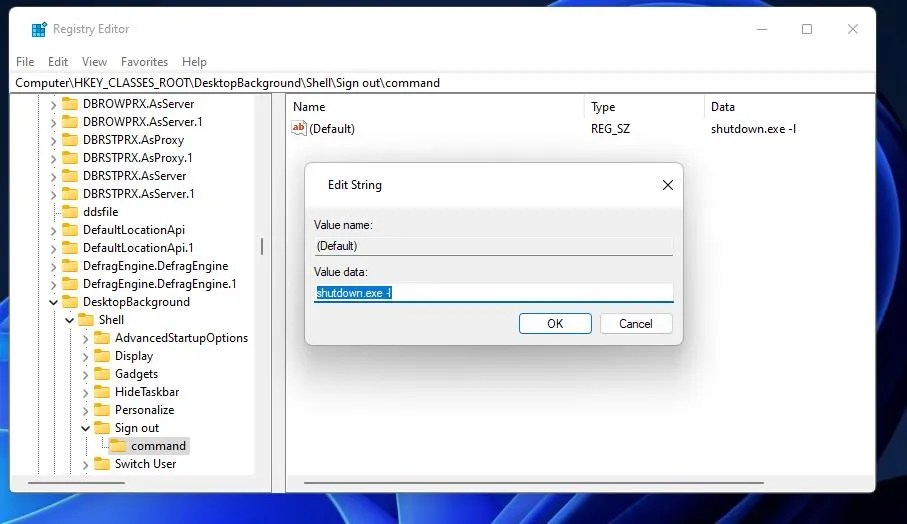Screen dimensions: 907x524
Task: Click the DBRSTPRX.AsServer.1 folder icon
Action: 70,193
